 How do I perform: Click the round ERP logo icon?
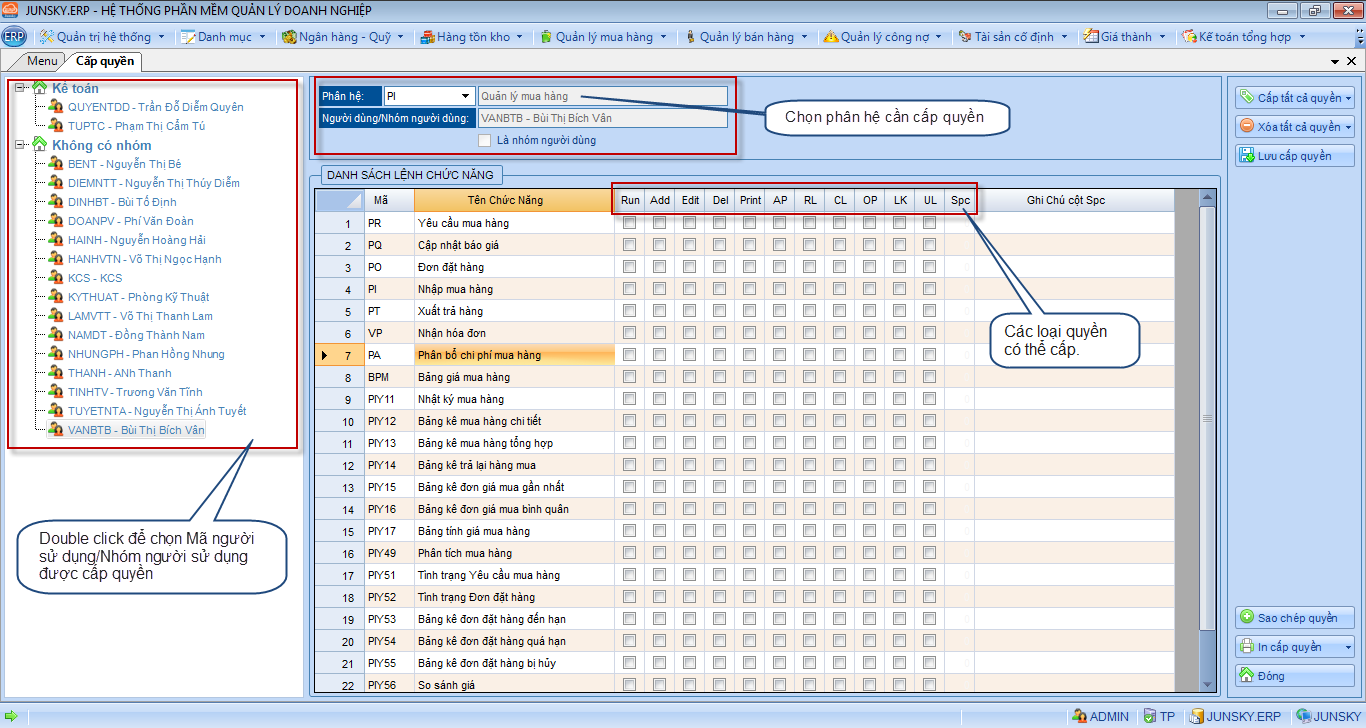tap(14, 37)
